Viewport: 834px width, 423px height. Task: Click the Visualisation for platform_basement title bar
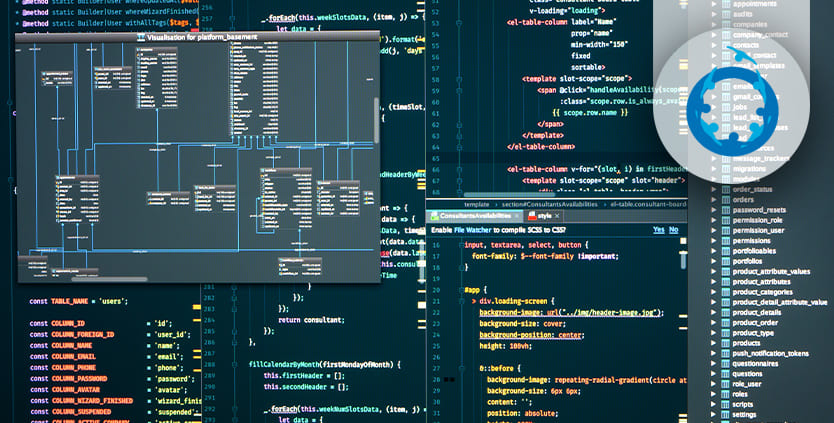pyautogui.click(x=198, y=37)
